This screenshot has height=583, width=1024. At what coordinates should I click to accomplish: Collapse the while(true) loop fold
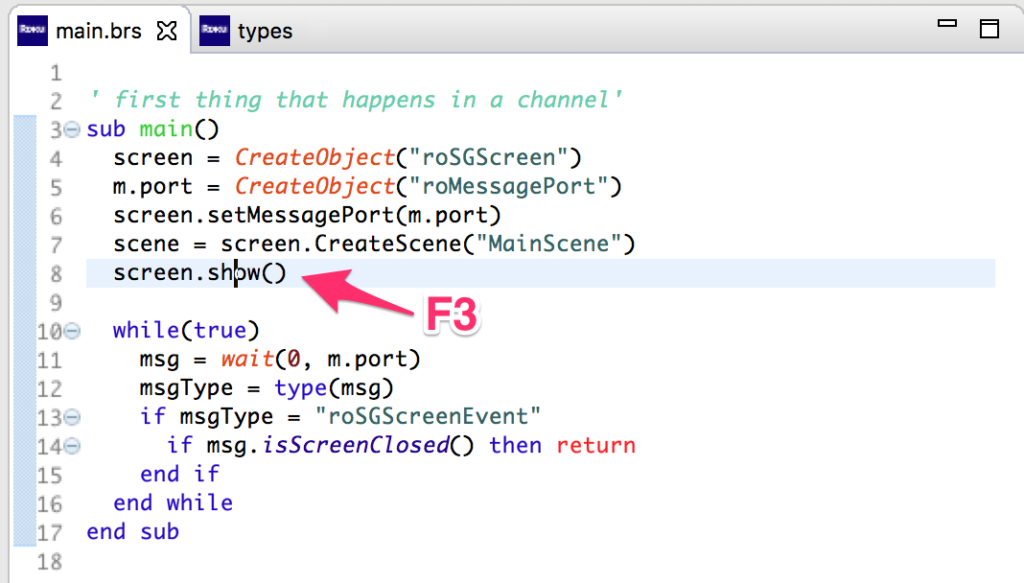coord(71,331)
